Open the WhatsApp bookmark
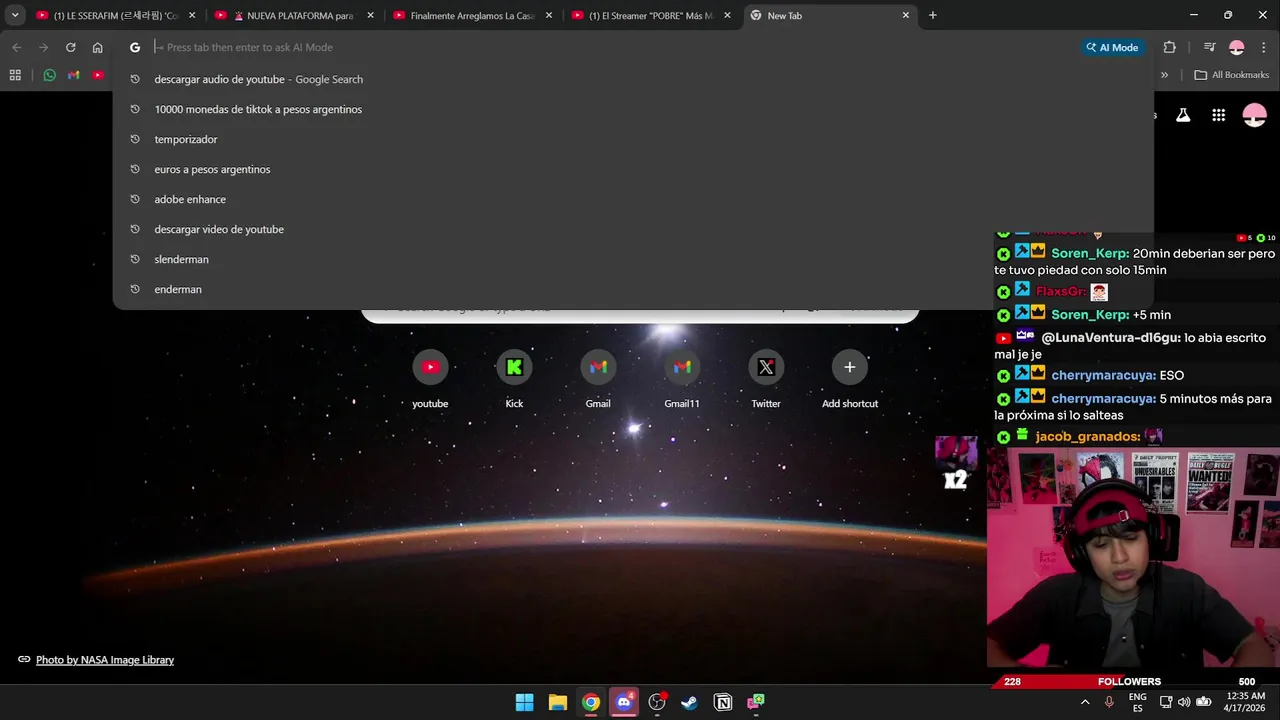The width and height of the screenshot is (1280, 720). (49, 75)
